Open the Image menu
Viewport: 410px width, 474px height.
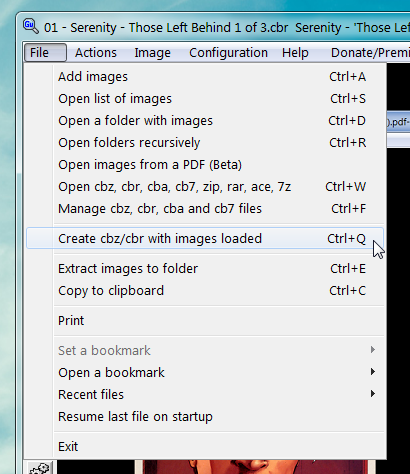coord(152,53)
